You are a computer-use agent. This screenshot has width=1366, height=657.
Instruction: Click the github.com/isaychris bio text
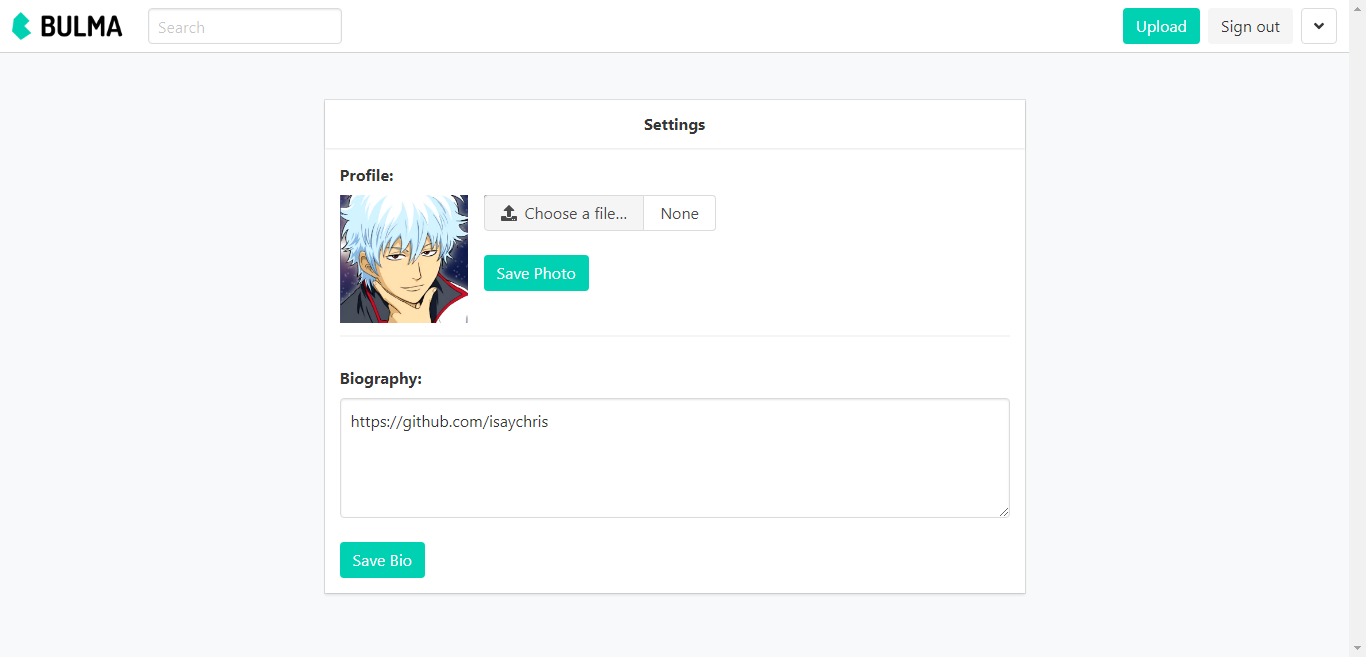[x=450, y=422]
